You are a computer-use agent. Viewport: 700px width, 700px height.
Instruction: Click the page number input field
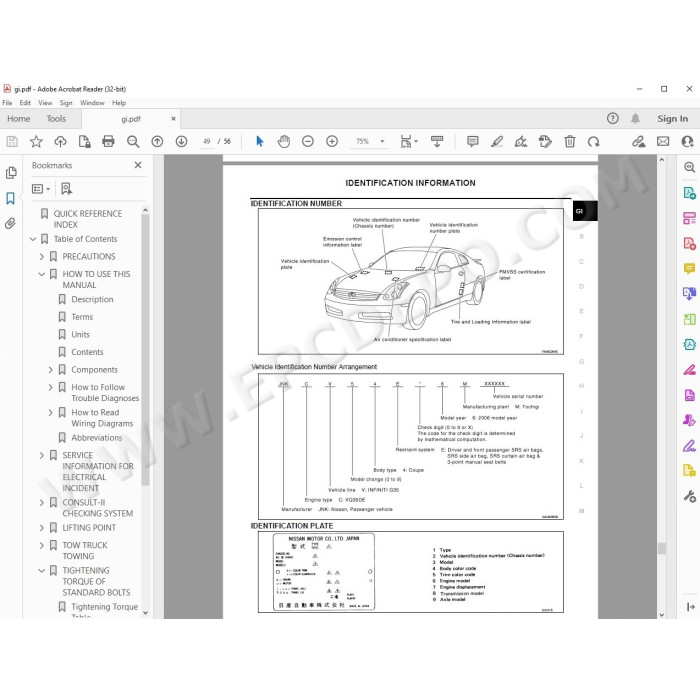click(207, 142)
